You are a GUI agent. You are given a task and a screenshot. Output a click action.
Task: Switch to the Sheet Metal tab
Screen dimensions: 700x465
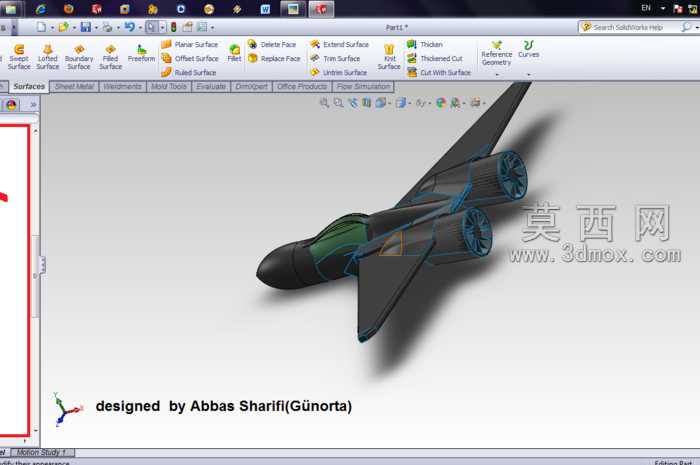pyautogui.click(x=74, y=87)
